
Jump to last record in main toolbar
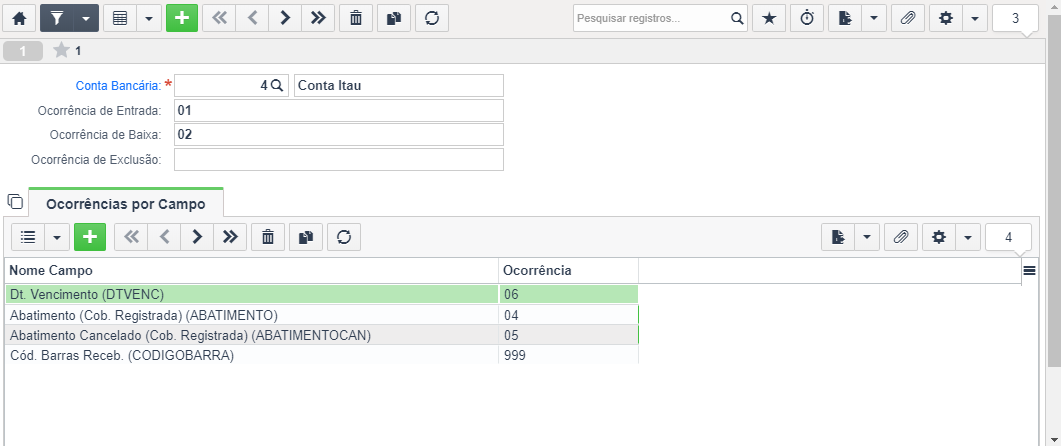318,18
